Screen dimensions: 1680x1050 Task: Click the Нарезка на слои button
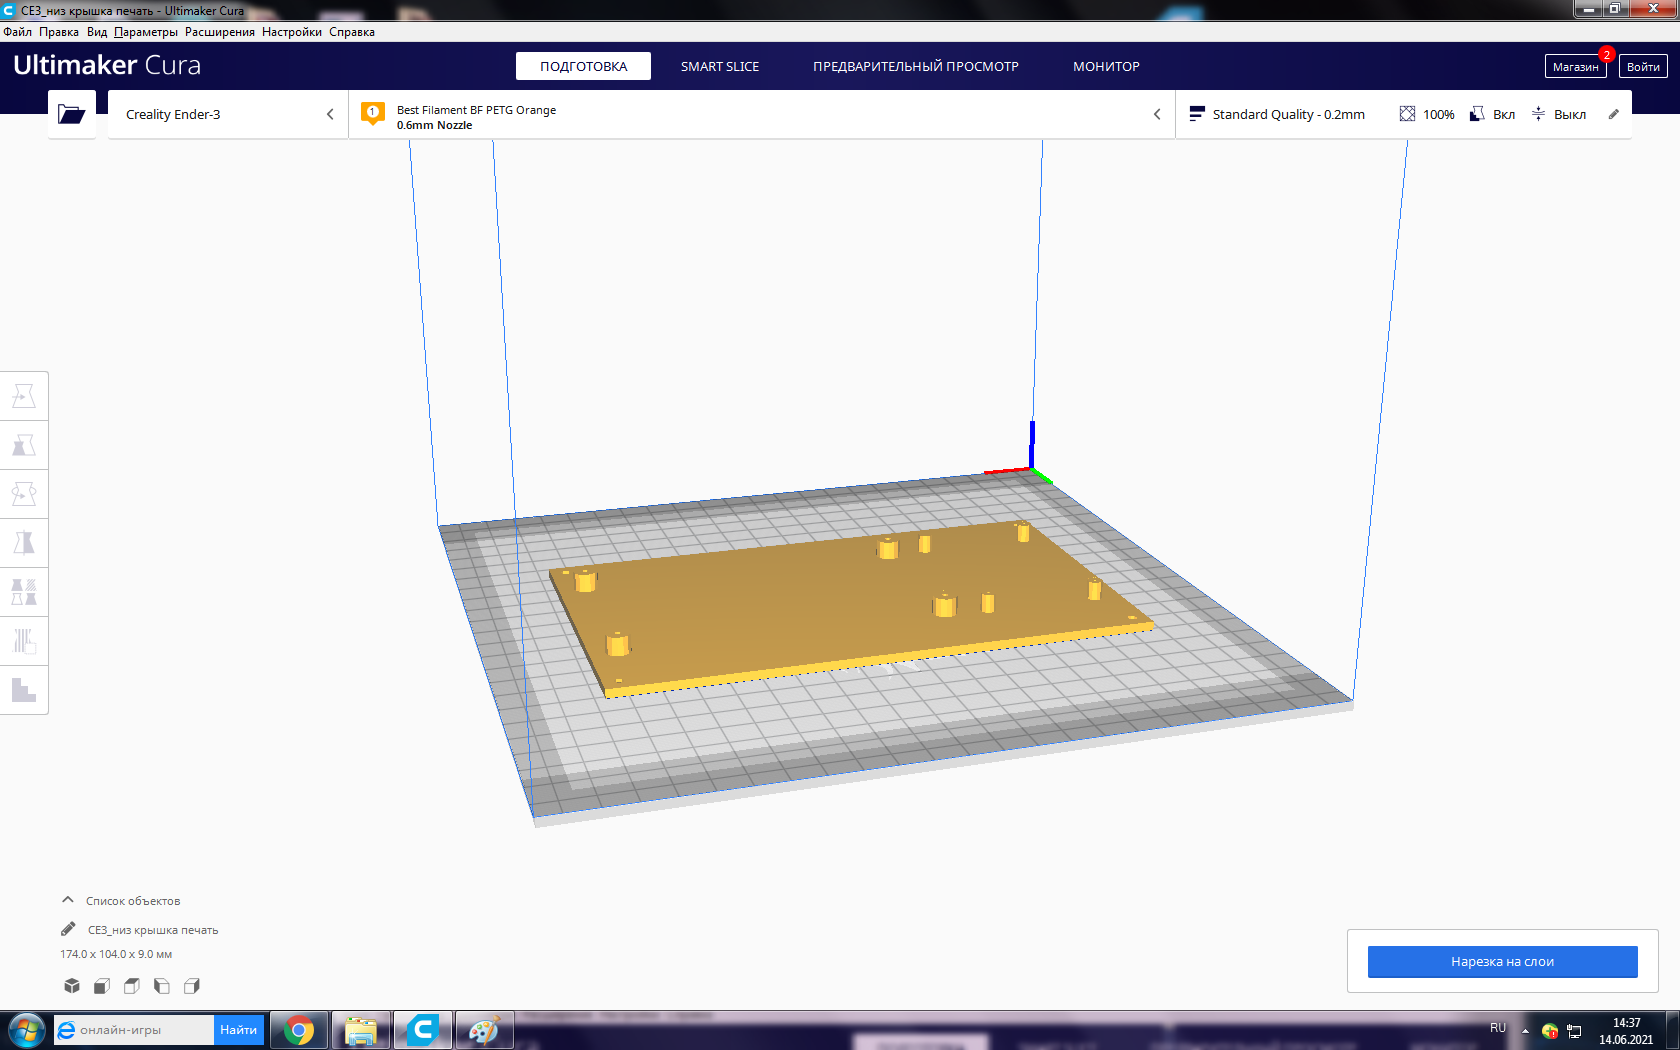coord(1502,961)
